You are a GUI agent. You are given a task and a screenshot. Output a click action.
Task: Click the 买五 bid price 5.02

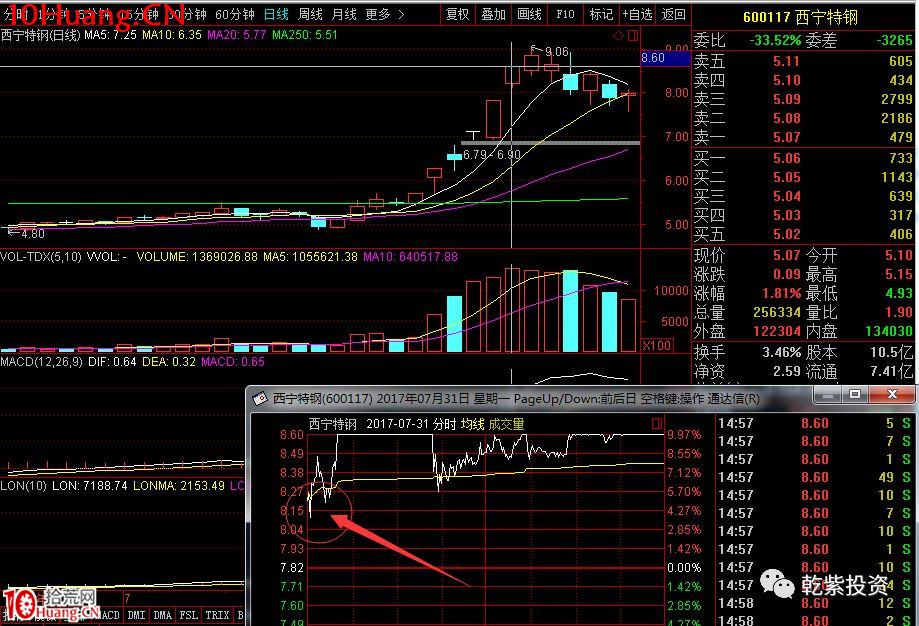(786, 234)
